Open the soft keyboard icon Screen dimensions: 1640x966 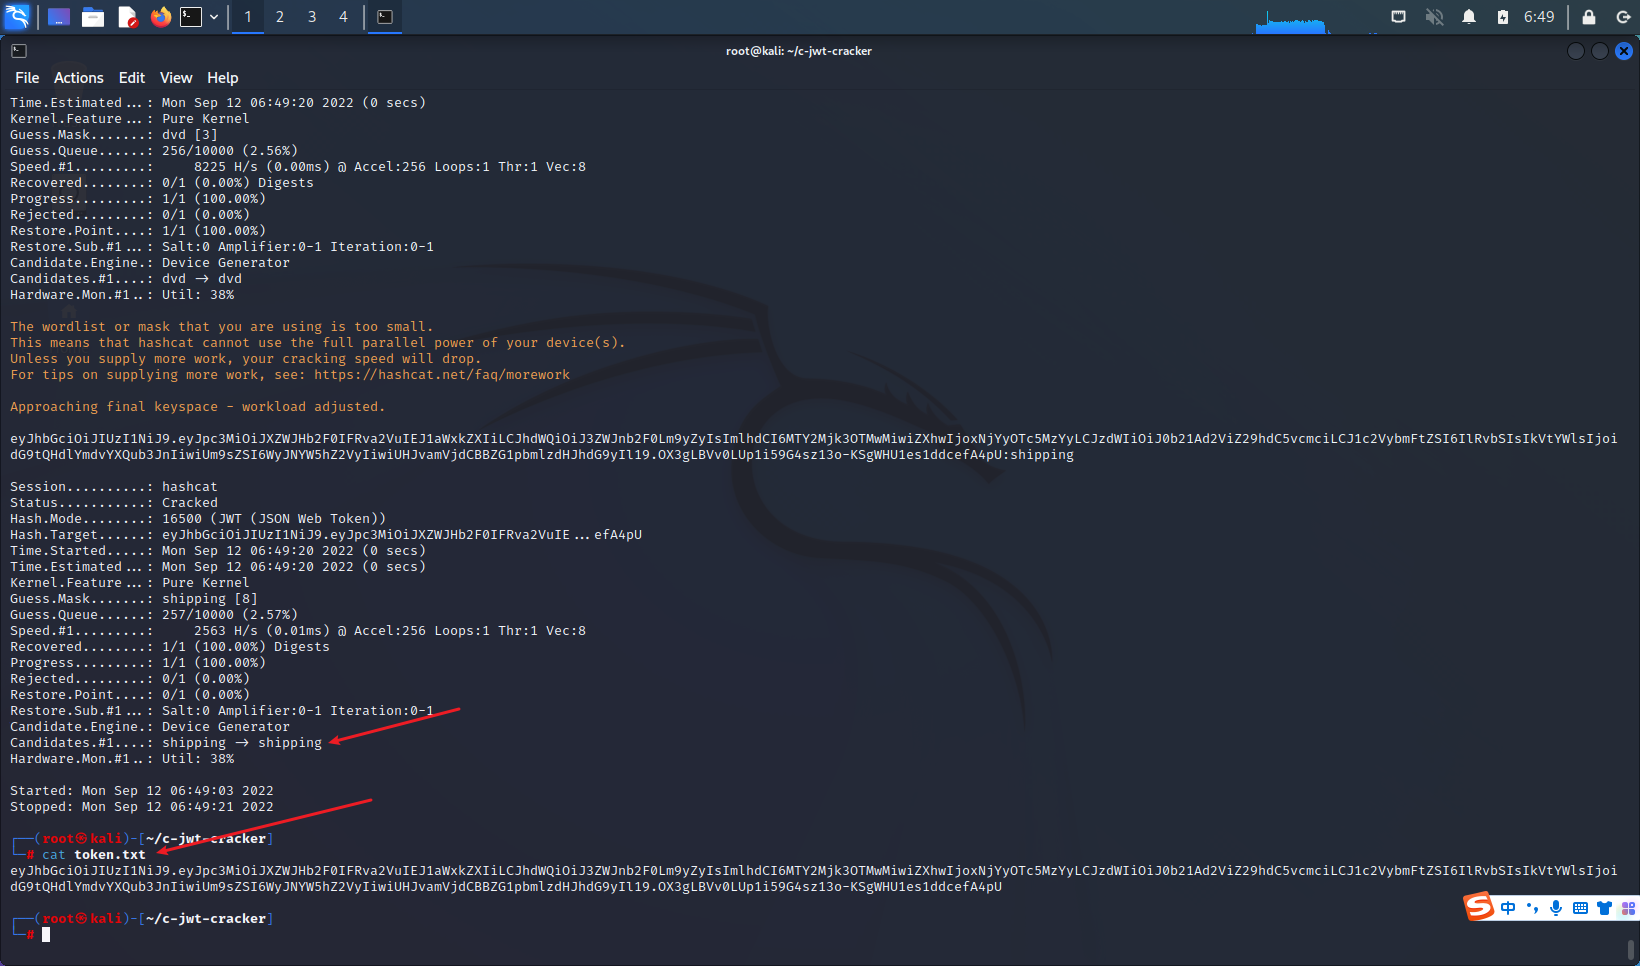coord(1580,908)
